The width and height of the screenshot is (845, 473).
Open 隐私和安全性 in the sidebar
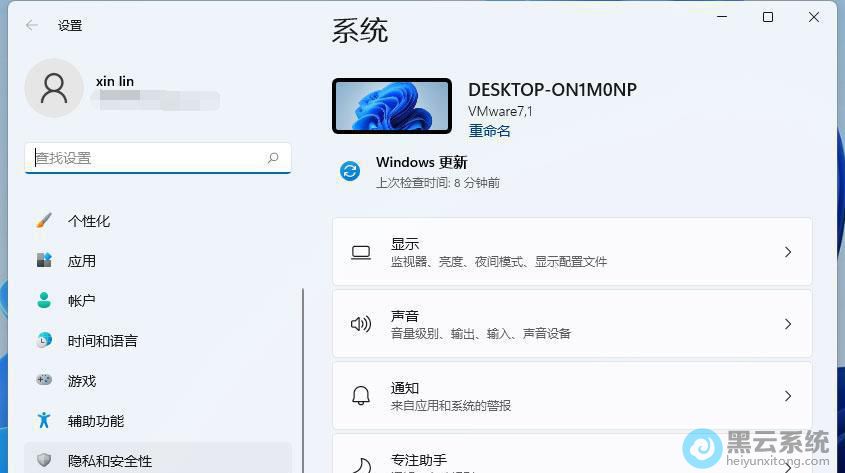110,460
